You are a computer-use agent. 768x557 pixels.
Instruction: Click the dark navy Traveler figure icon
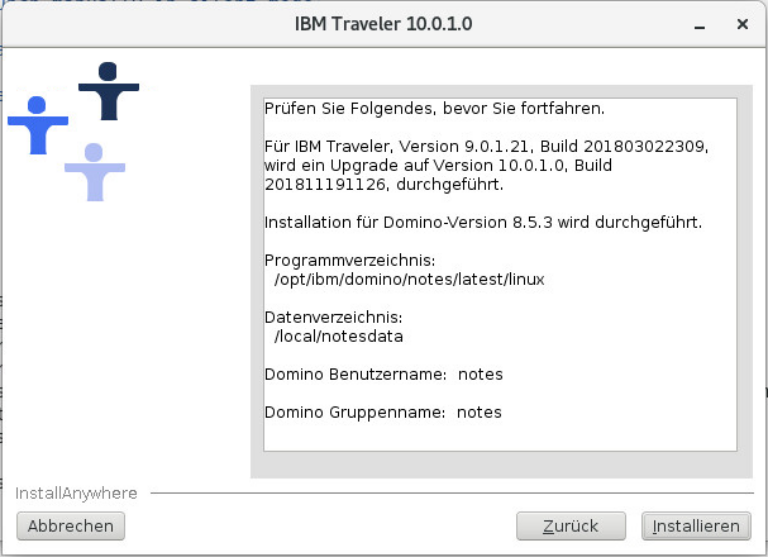coord(108,91)
